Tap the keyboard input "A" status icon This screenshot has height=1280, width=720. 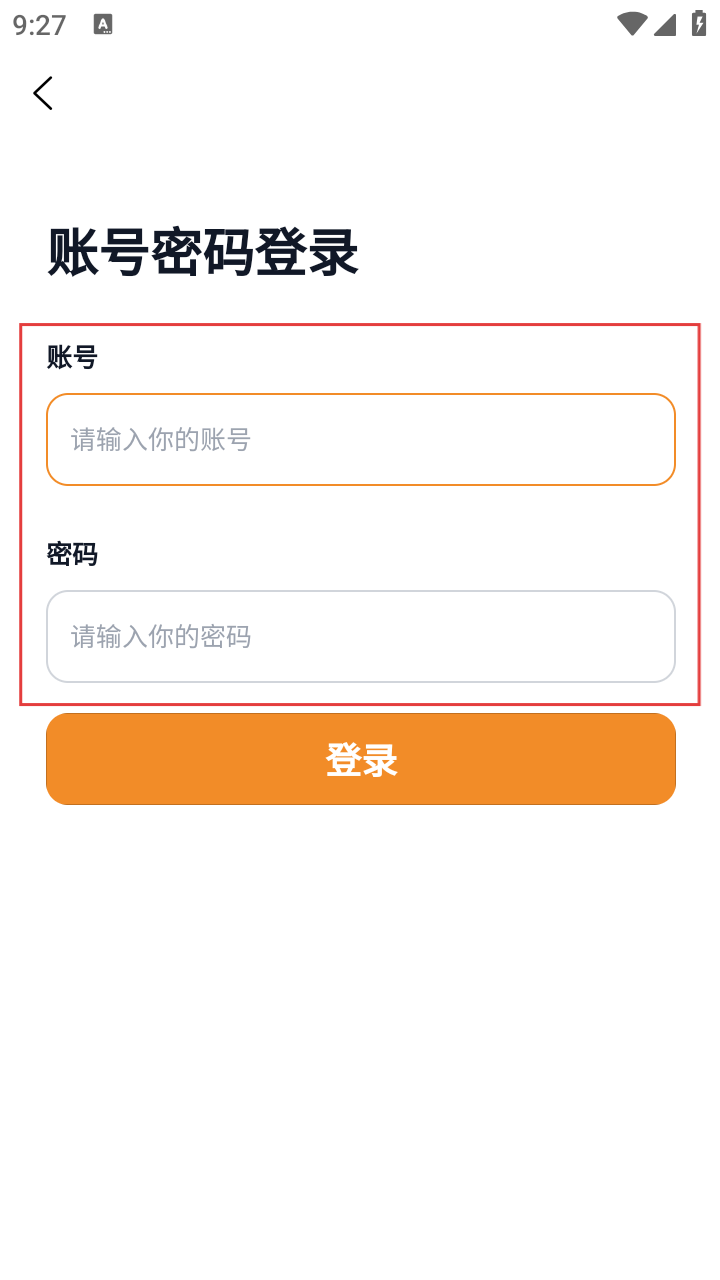click(103, 25)
